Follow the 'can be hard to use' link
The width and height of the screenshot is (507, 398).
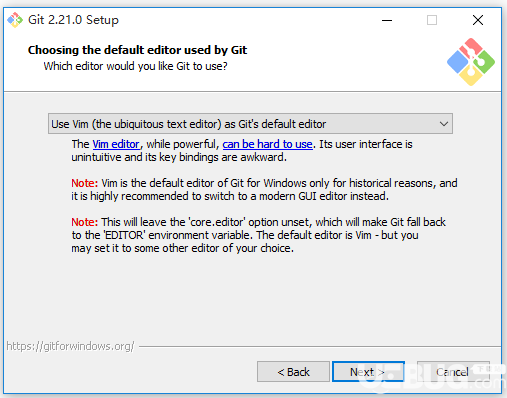point(268,144)
